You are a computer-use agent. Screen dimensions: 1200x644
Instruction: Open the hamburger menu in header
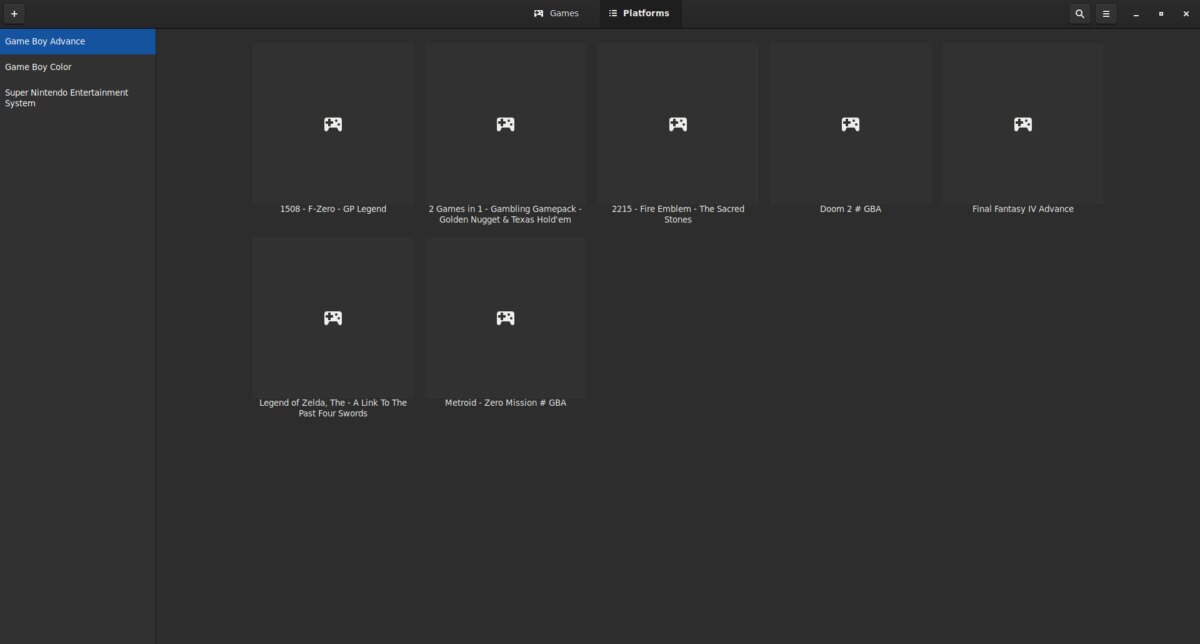[x=1106, y=14]
